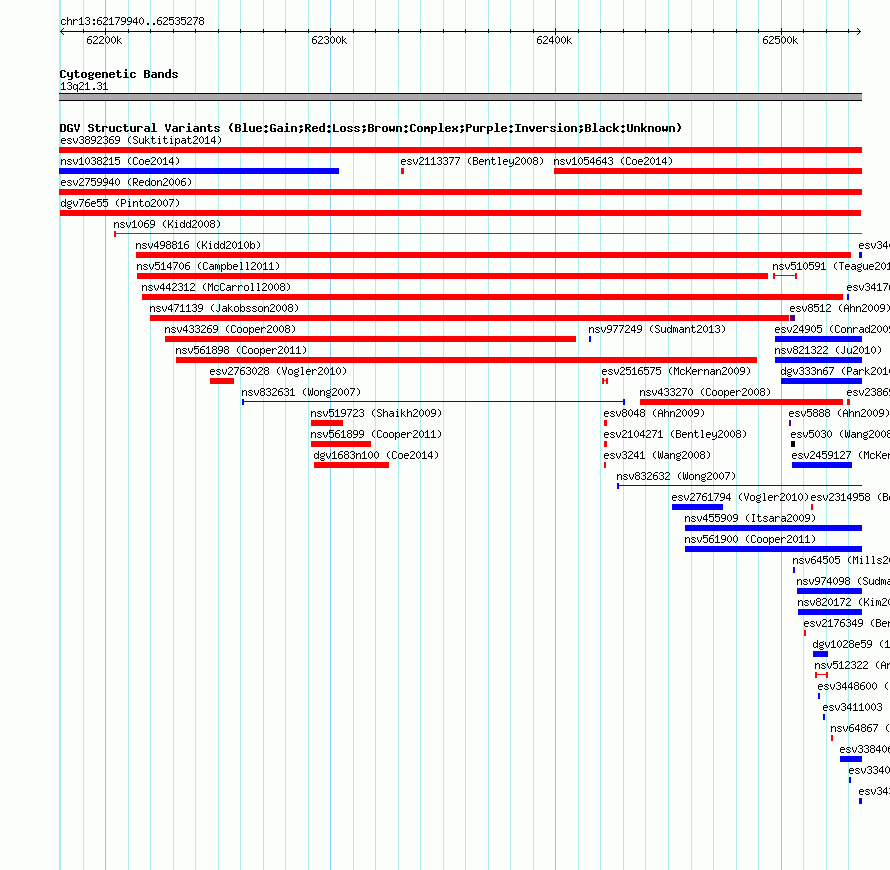Open esv2761794 (Vogler2010) variant label
Image resolution: width=890 pixels, height=870 pixels.
[740, 497]
